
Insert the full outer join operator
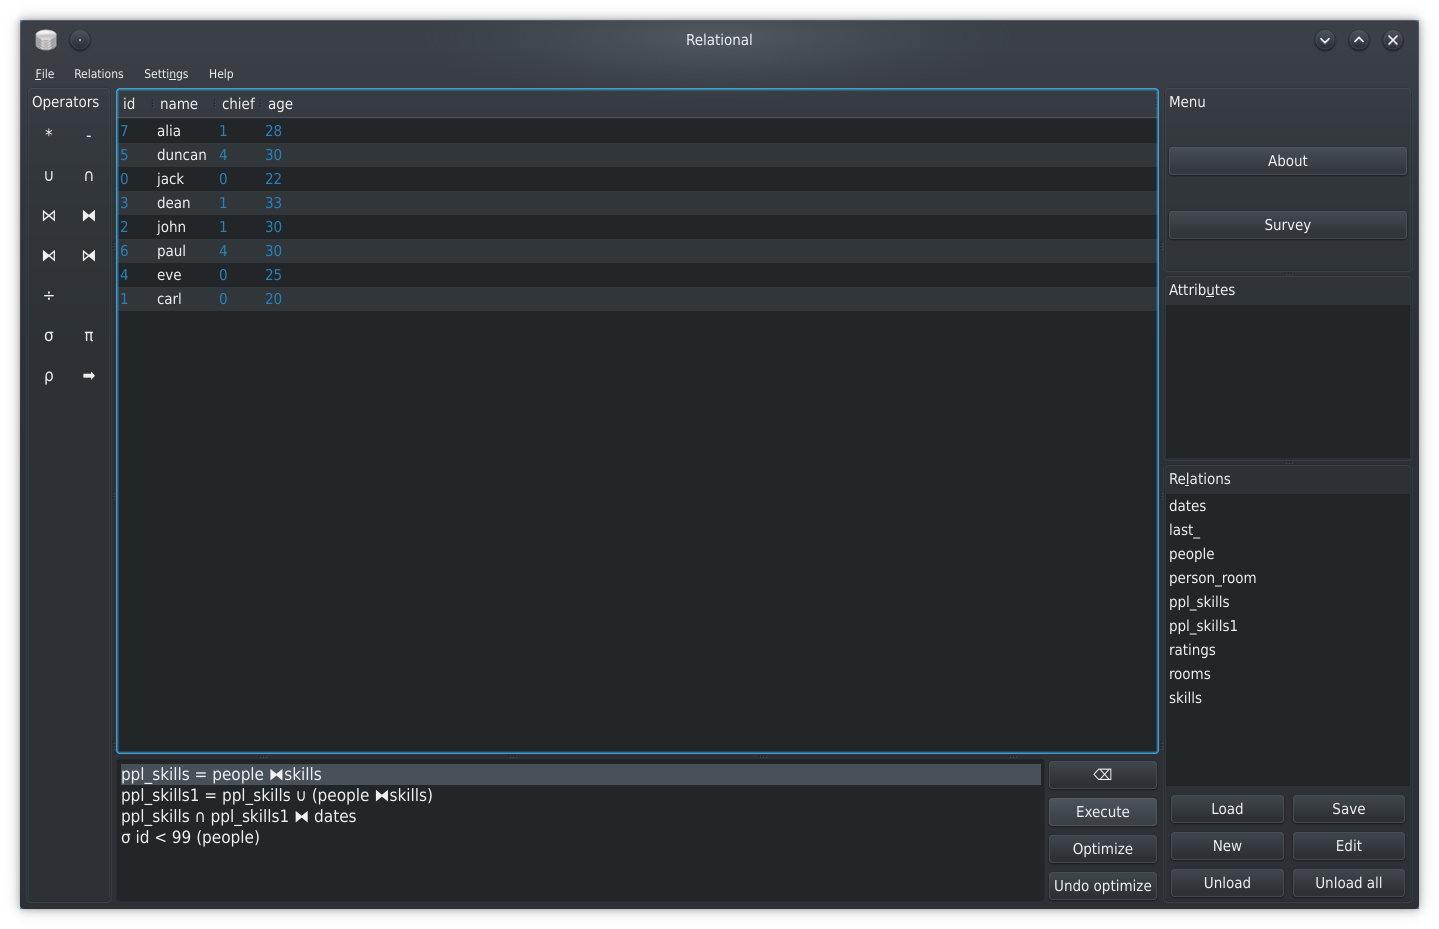tap(89, 215)
